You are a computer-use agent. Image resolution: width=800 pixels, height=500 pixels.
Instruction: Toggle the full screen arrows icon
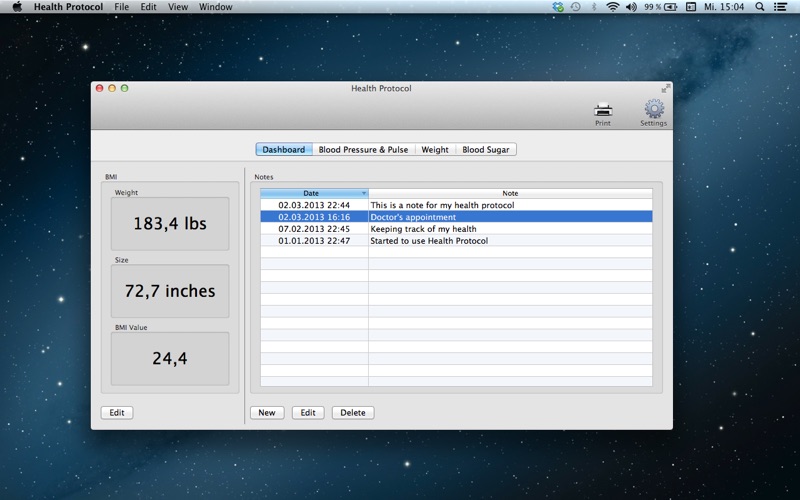tap(666, 88)
